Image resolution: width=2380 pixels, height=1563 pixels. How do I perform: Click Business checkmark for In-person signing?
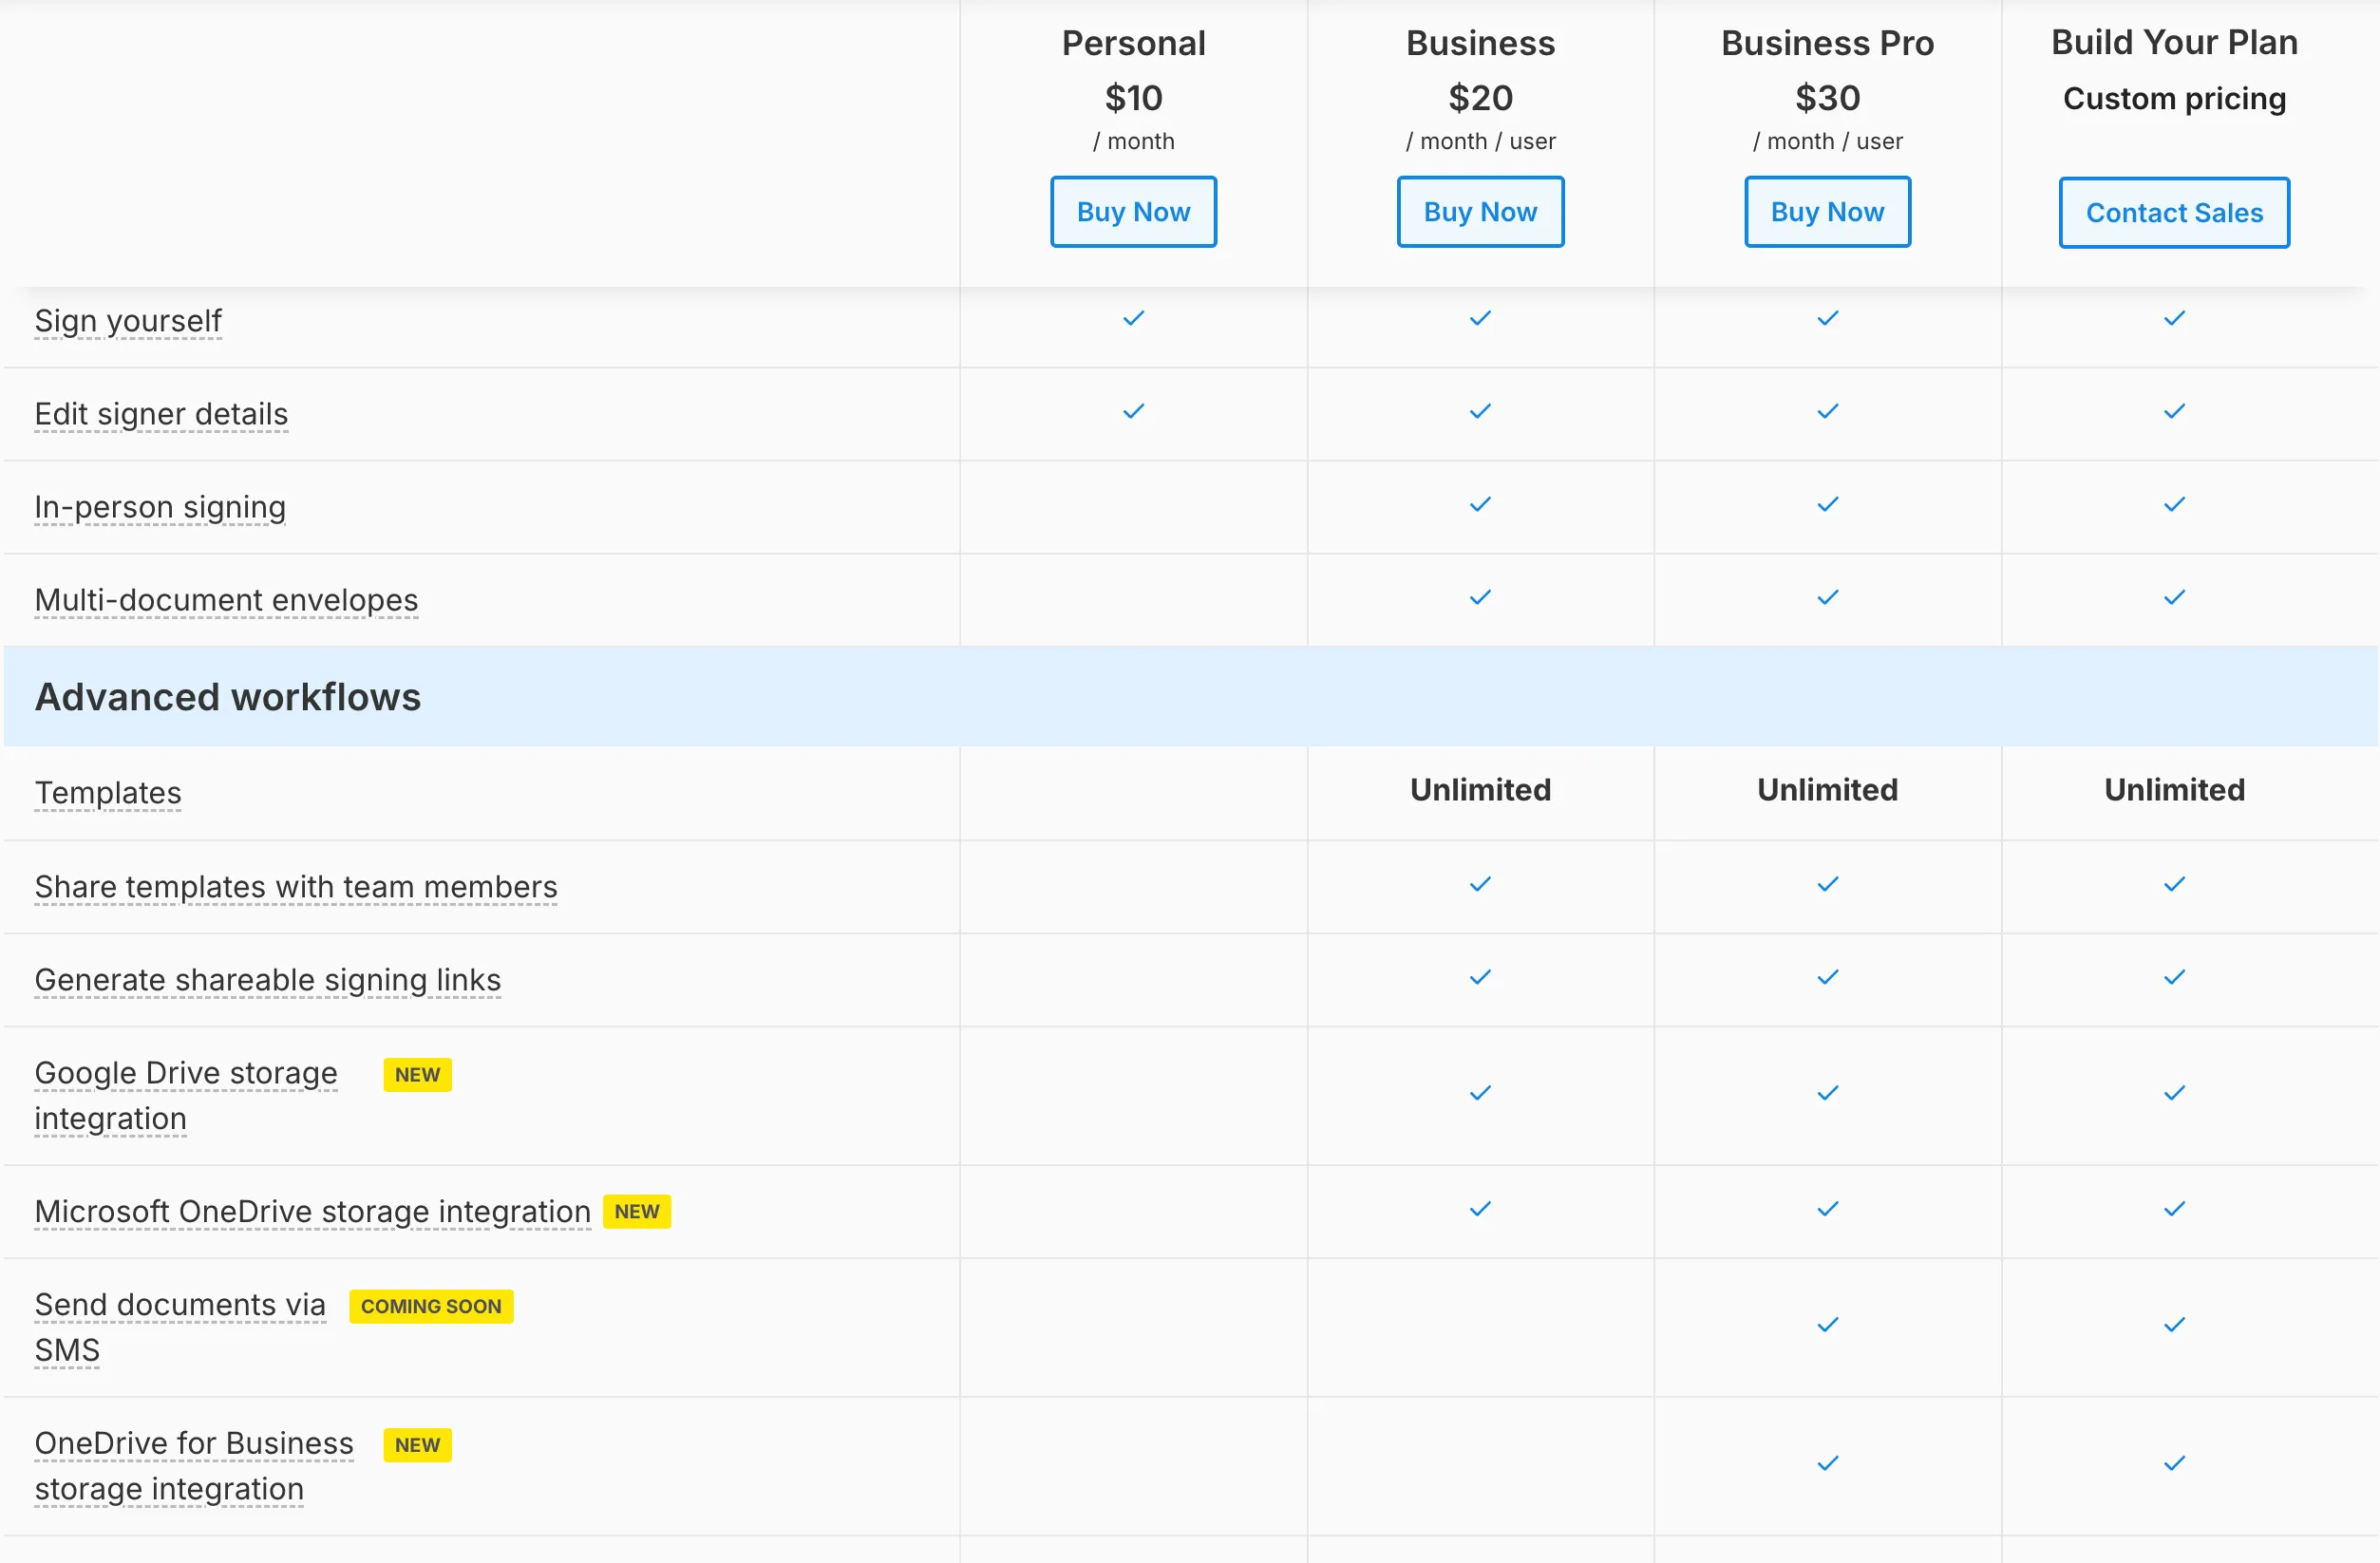1480,504
